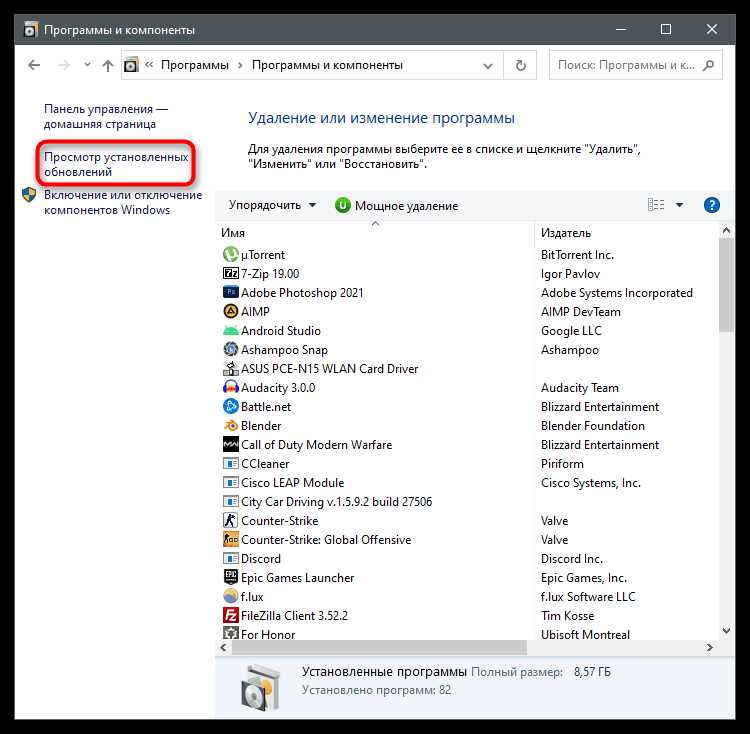Click the AIMP program icon
The width and height of the screenshot is (750, 734).
pos(231,311)
